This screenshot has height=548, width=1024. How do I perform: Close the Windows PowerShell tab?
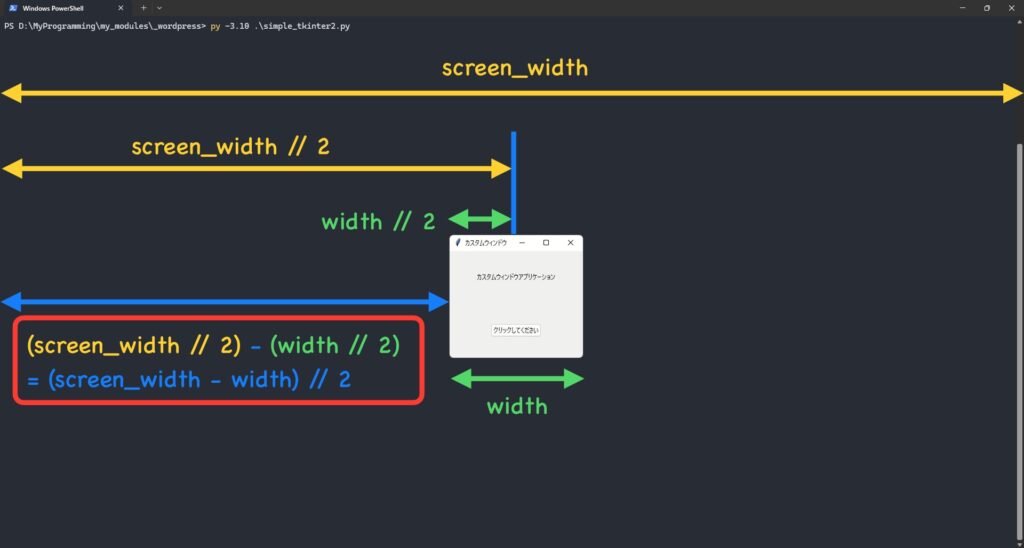point(120,8)
